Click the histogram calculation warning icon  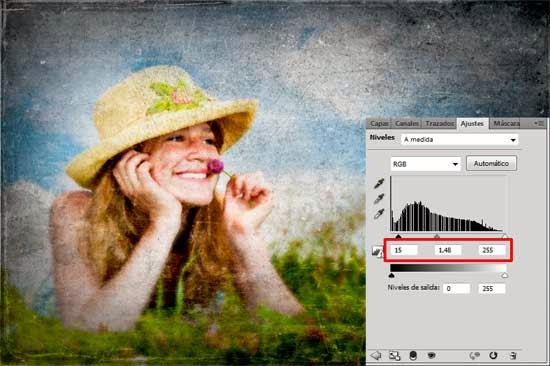(x=377, y=252)
